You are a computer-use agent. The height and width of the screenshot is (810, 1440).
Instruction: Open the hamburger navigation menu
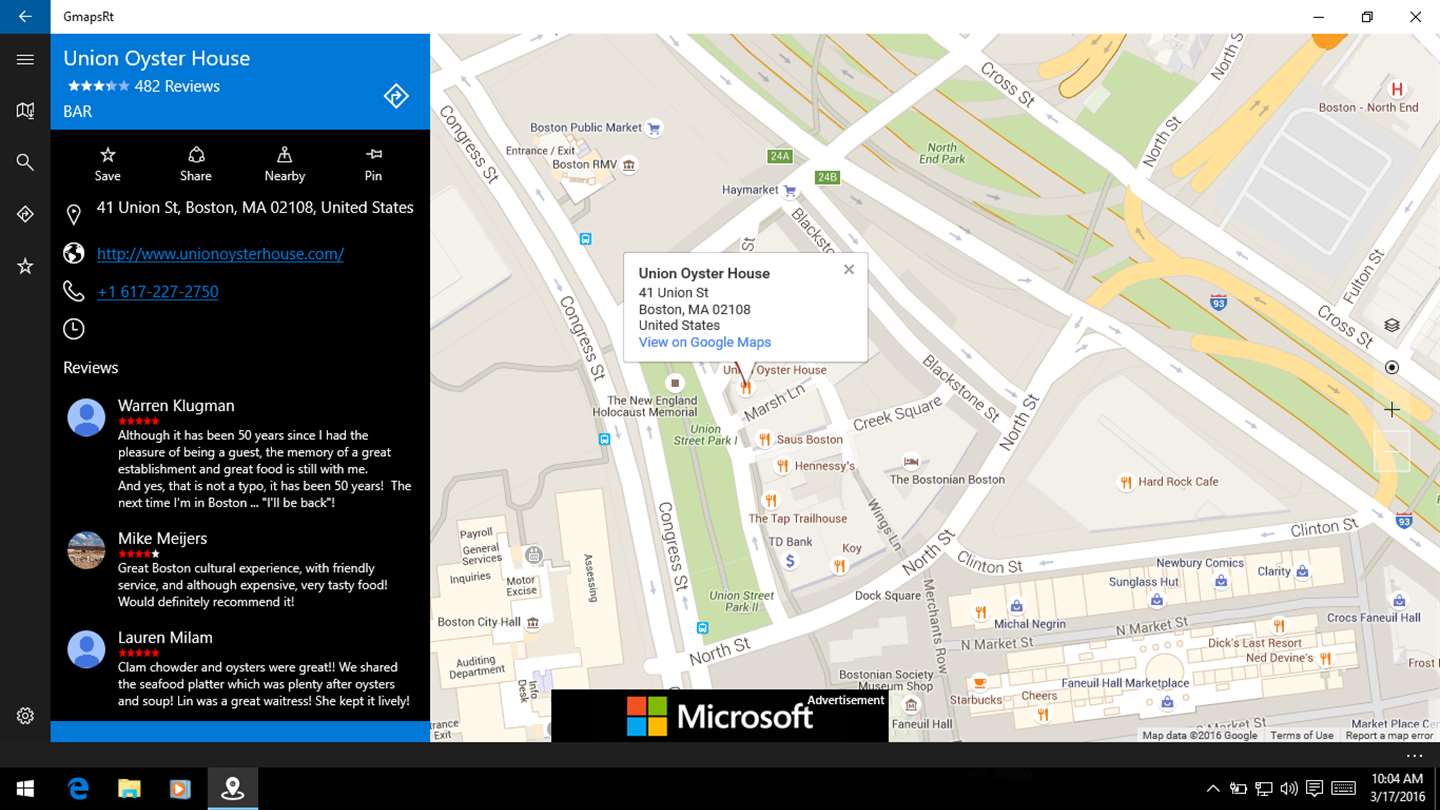[x=25, y=60]
